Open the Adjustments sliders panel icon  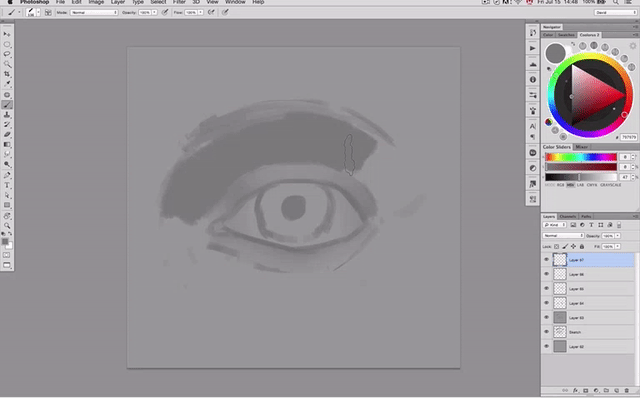(x=532, y=95)
